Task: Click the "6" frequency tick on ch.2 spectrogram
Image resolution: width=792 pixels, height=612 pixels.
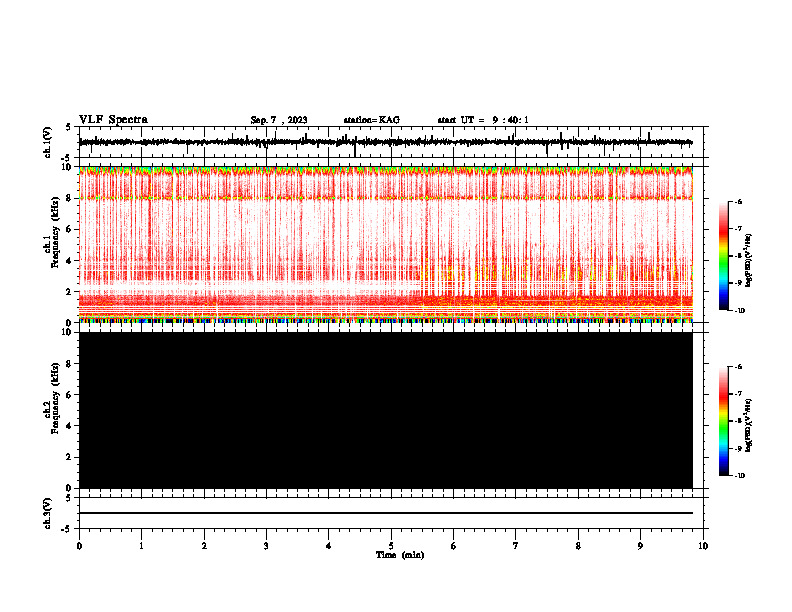Action: [70, 395]
